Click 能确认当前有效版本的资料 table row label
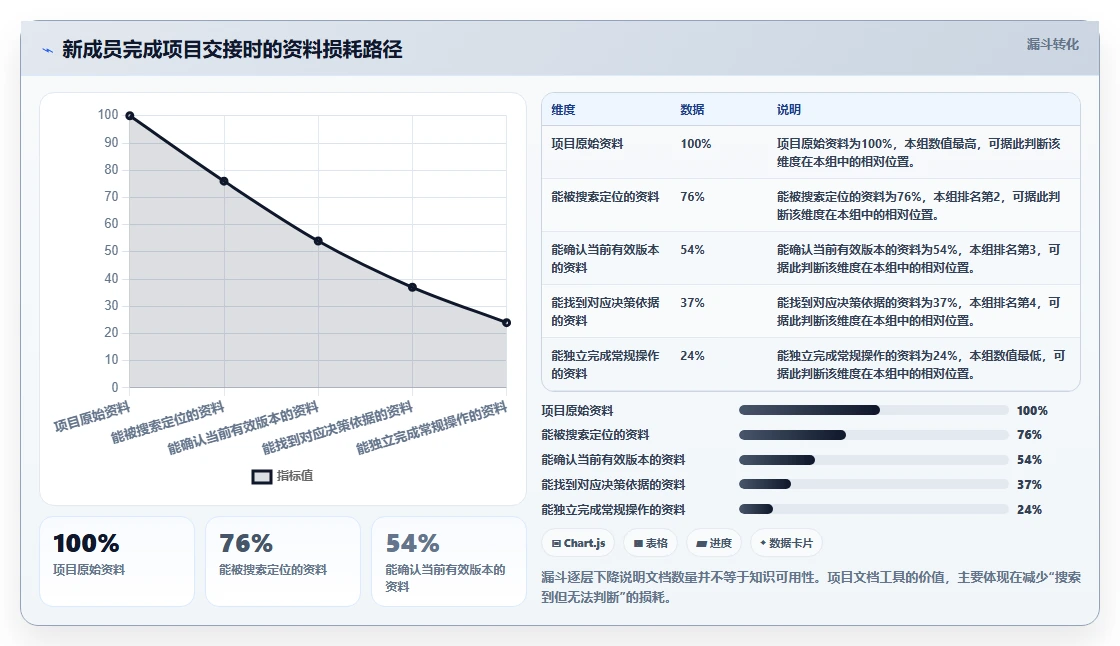 (x=605, y=259)
